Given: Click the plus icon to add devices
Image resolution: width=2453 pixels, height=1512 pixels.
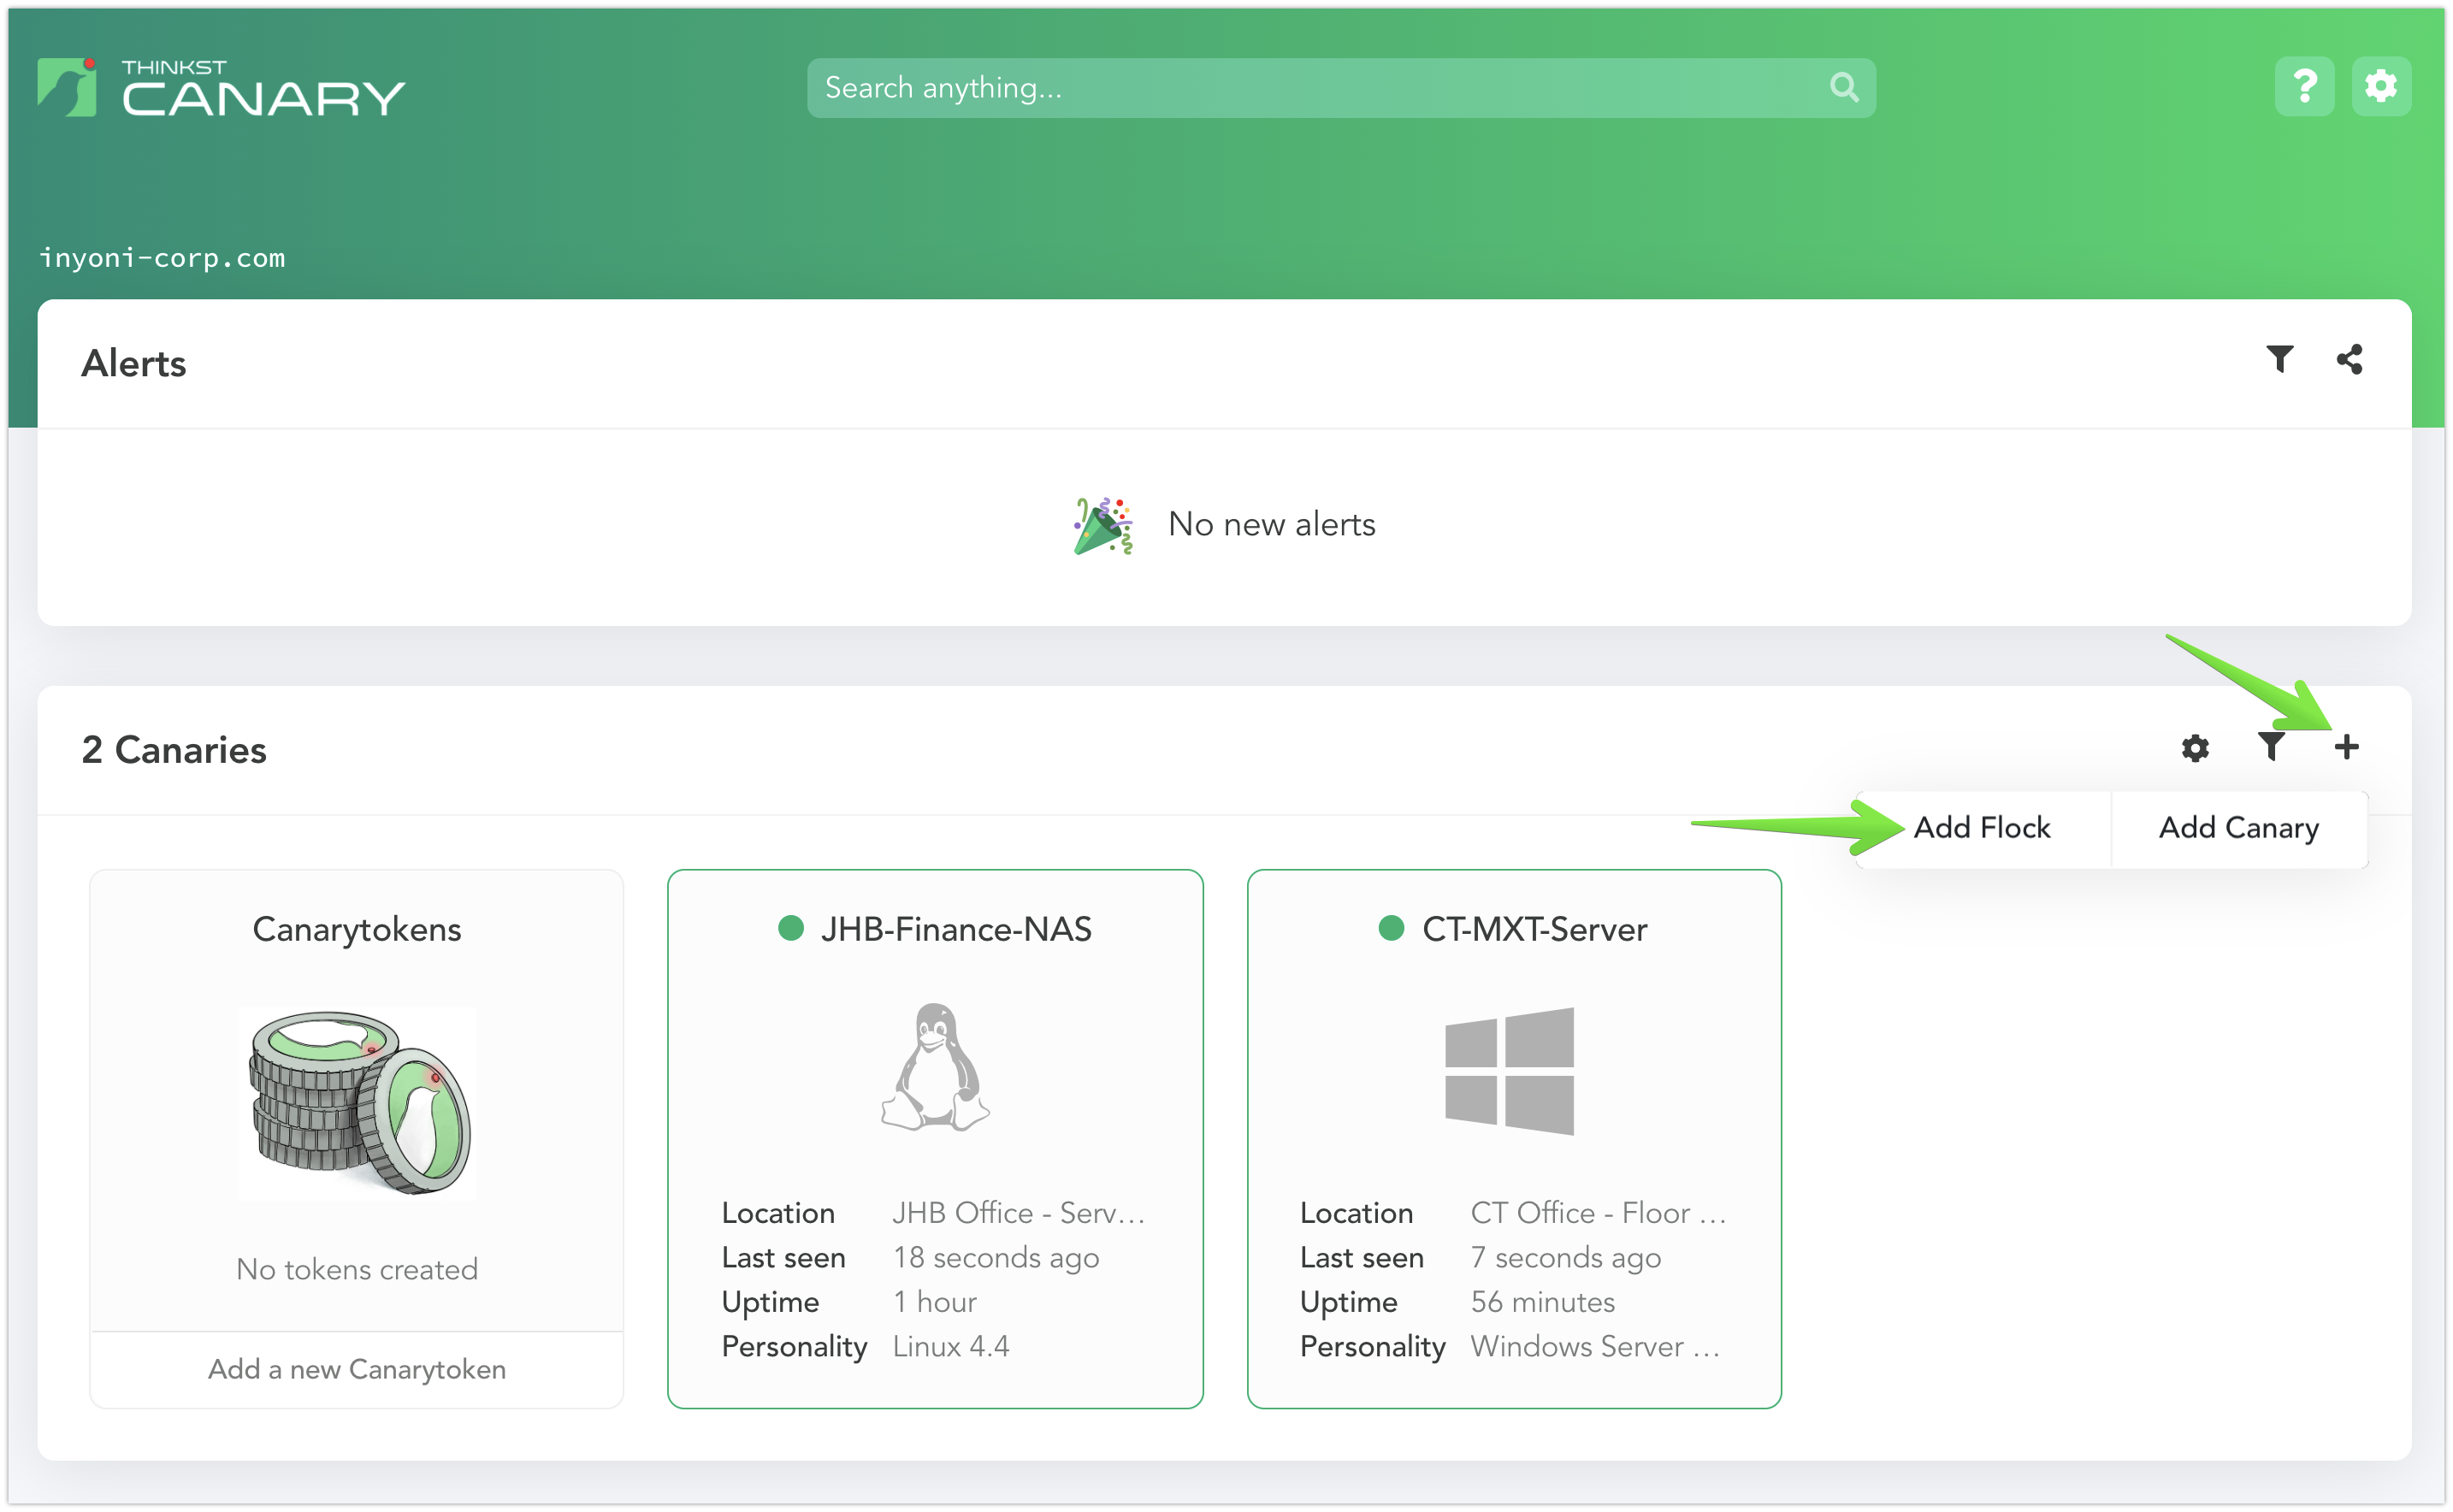Looking at the screenshot, I should click(x=2346, y=747).
